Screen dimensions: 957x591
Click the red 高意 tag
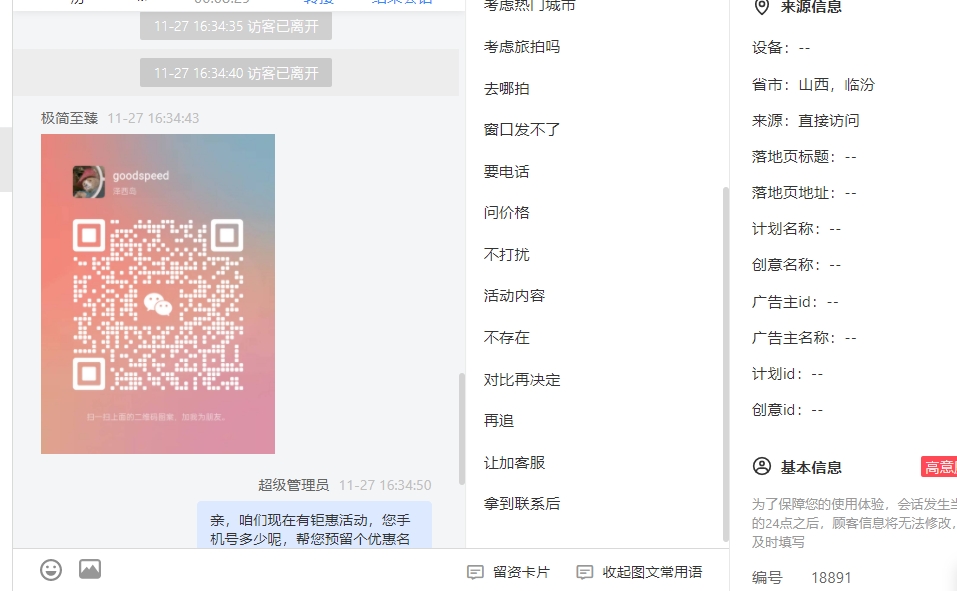(939, 467)
